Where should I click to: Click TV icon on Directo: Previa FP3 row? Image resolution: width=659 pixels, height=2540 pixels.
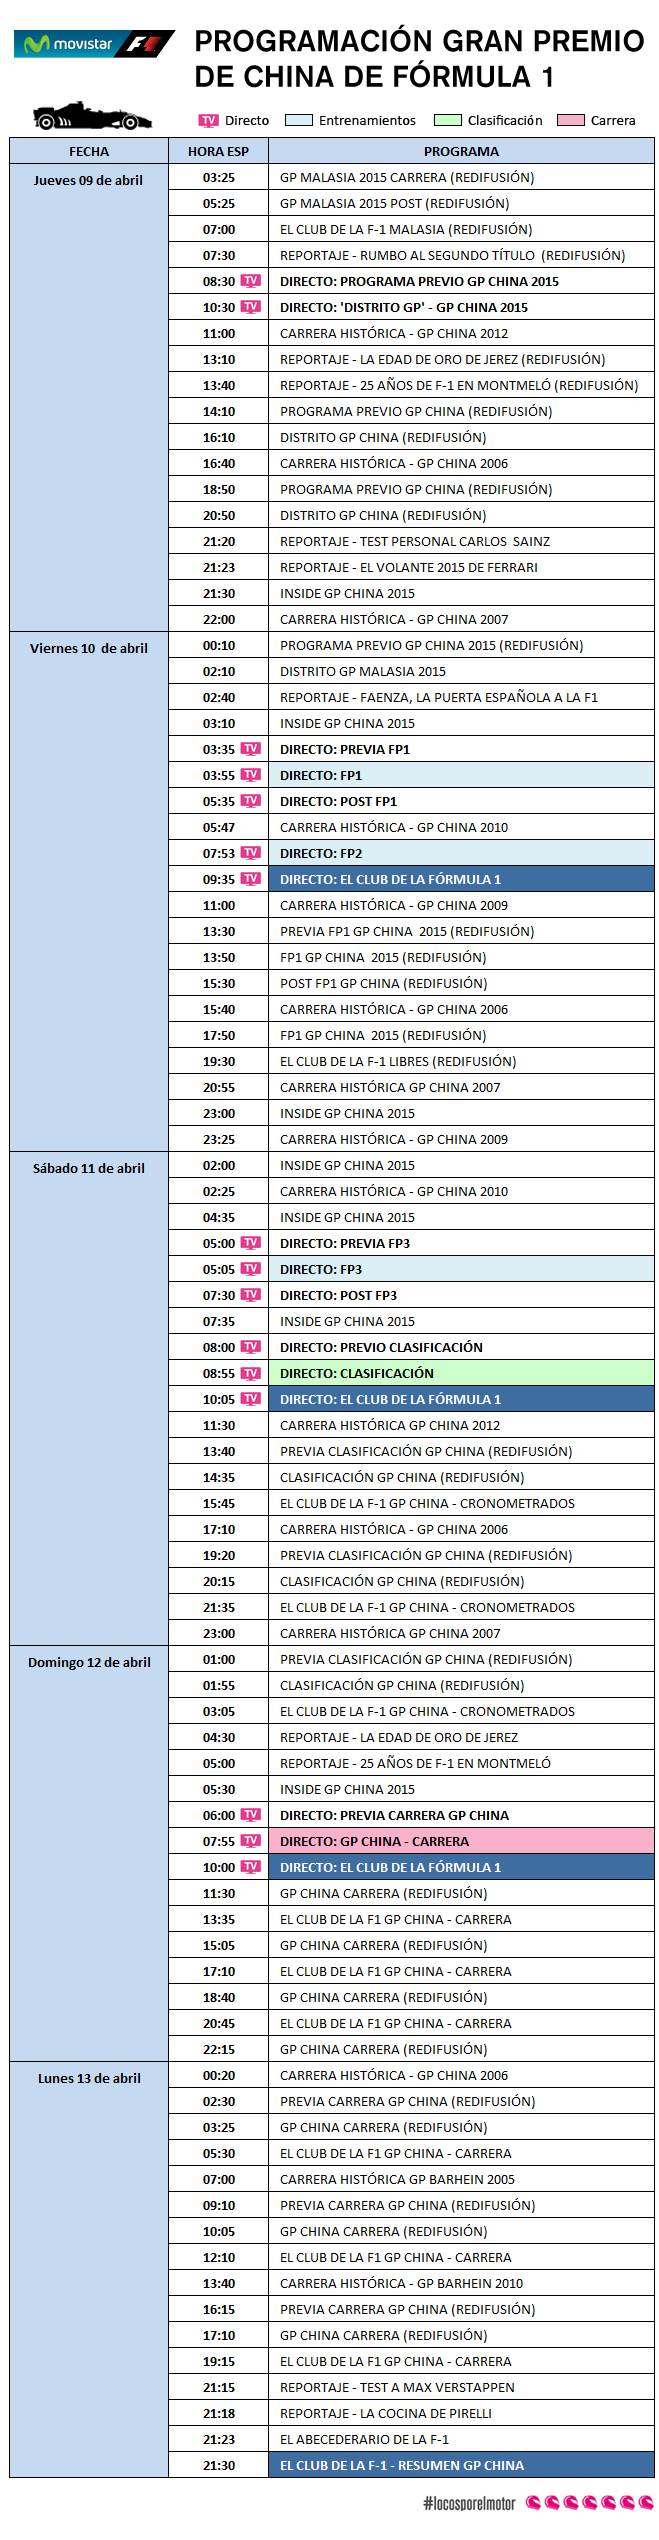tap(250, 1243)
